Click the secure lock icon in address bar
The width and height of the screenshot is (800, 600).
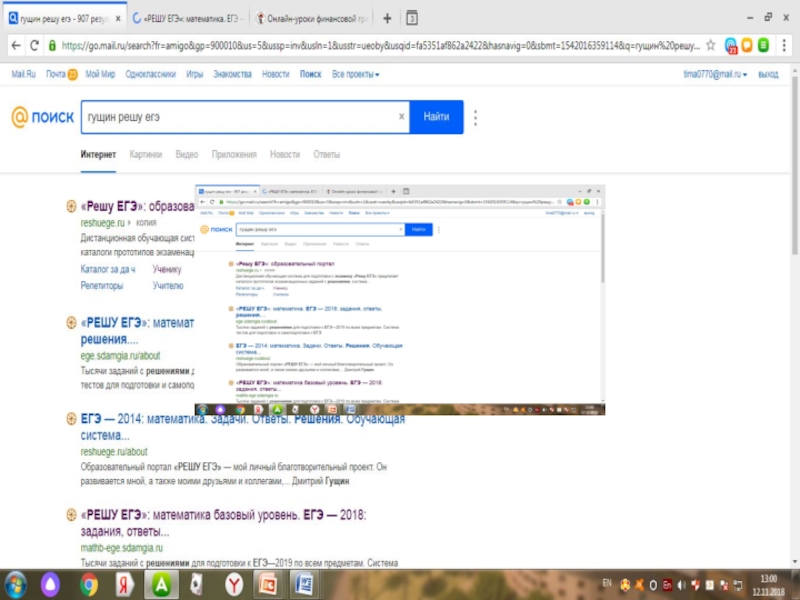point(52,45)
